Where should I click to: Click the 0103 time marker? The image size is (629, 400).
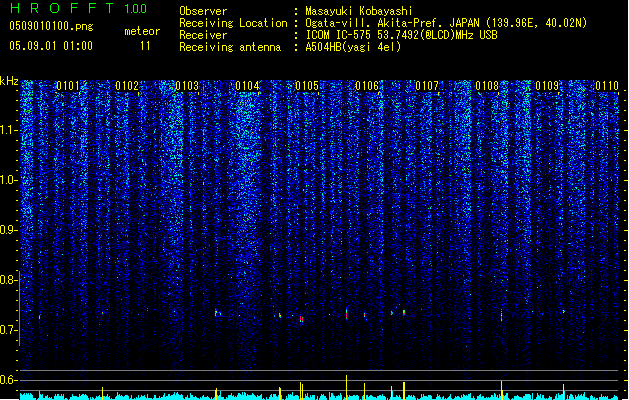pyautogui.click(x=187, y=86)
